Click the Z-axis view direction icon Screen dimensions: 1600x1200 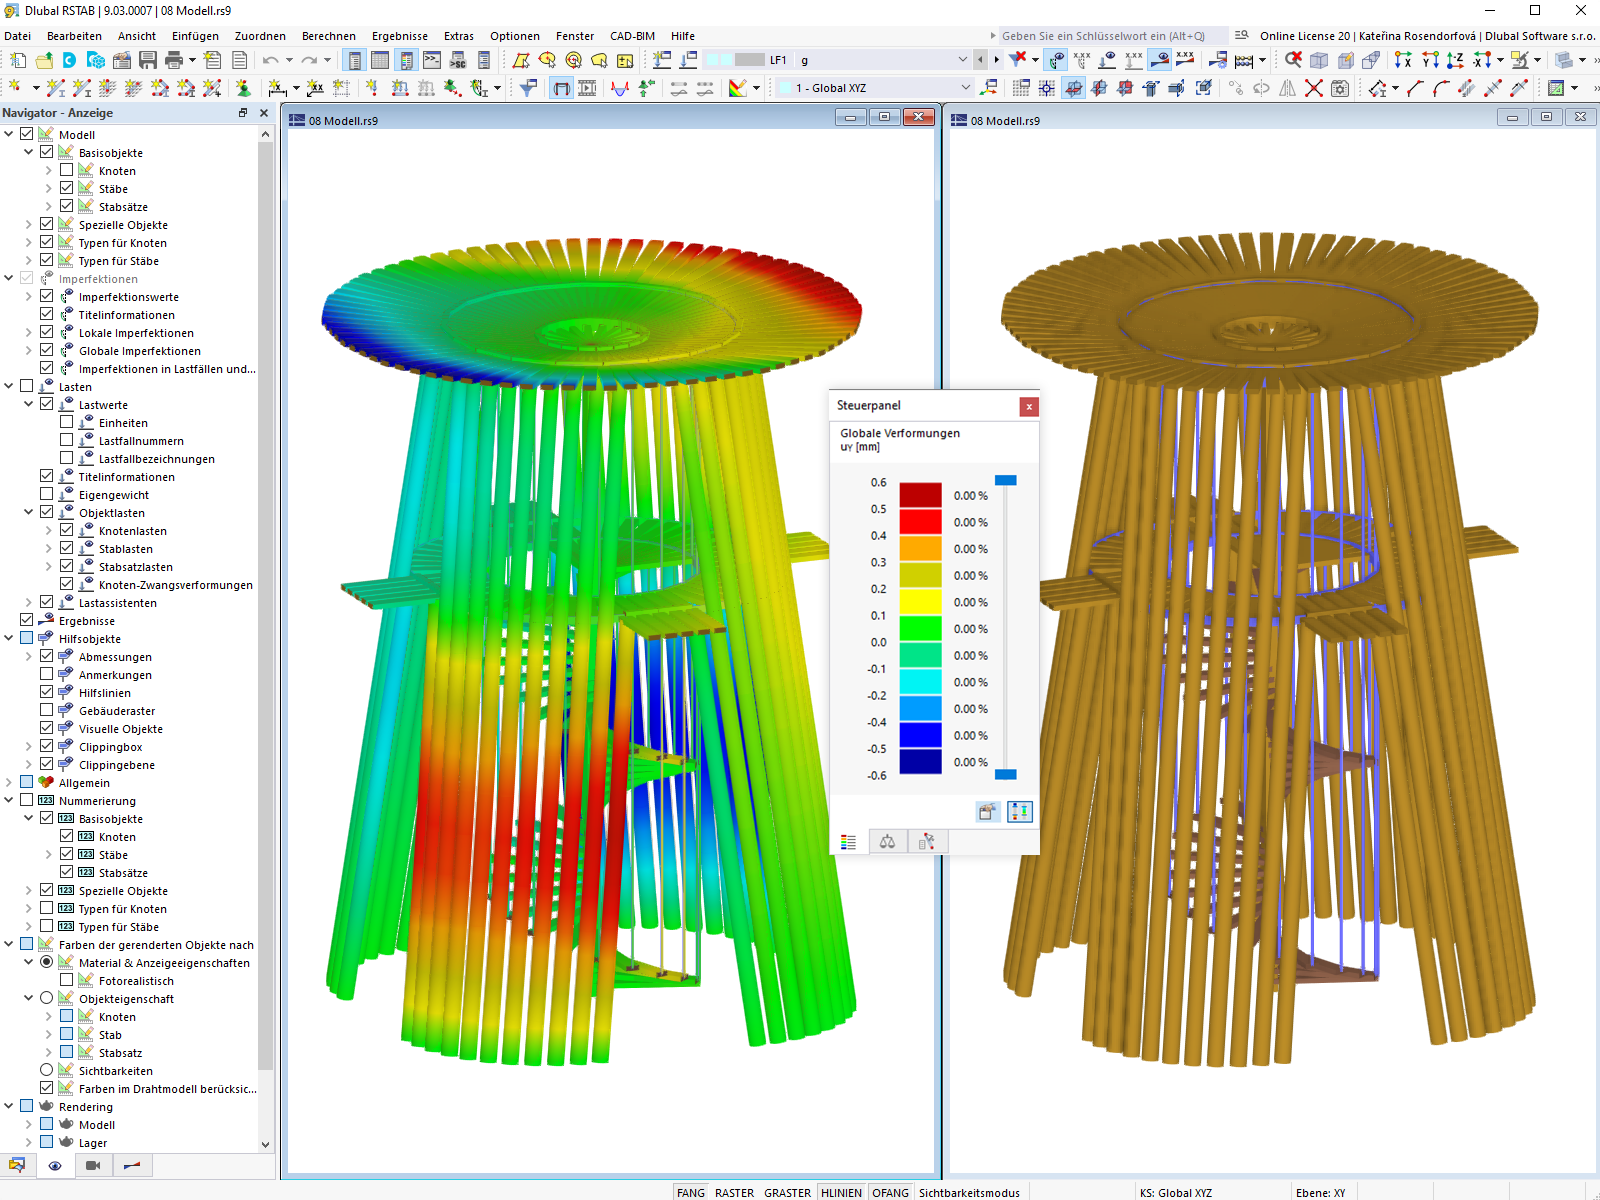pos(1456,60)
